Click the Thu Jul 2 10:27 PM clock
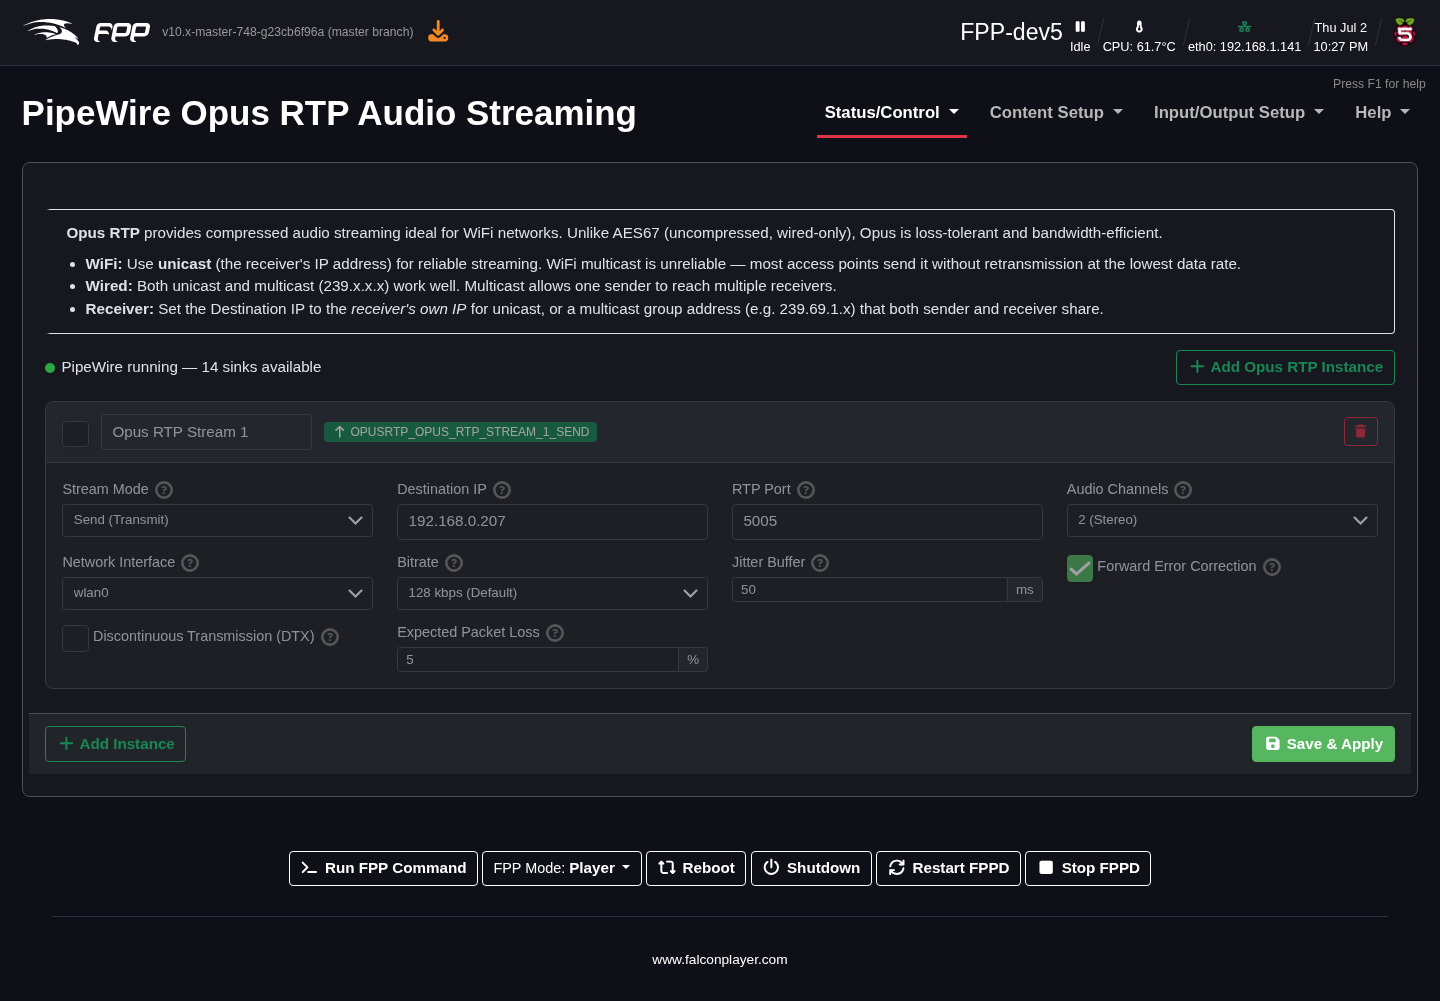 (1340, 37)
